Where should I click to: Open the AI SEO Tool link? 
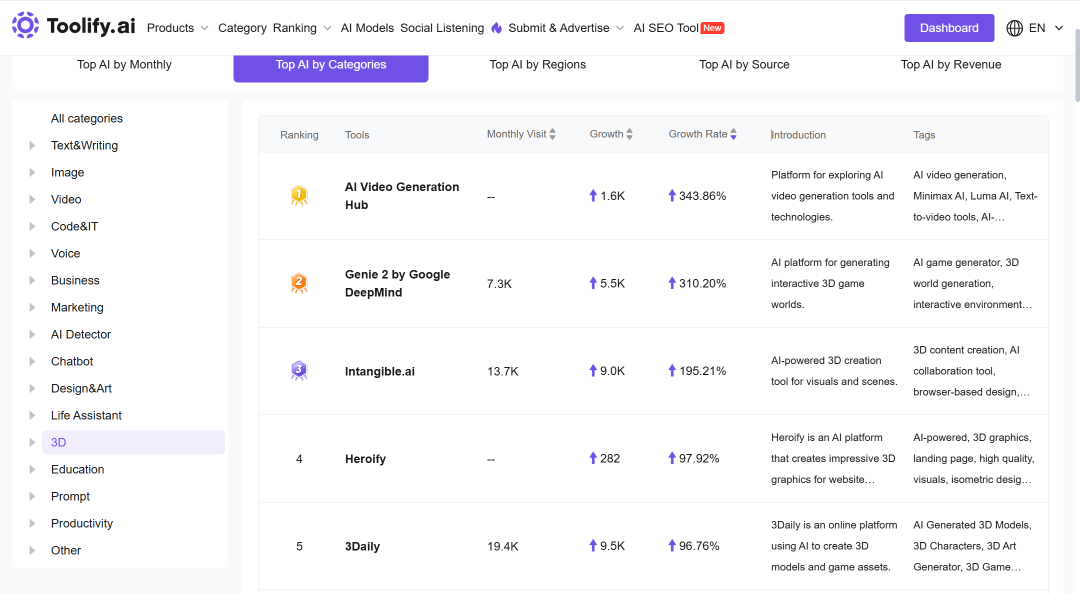tap(666, 28)
